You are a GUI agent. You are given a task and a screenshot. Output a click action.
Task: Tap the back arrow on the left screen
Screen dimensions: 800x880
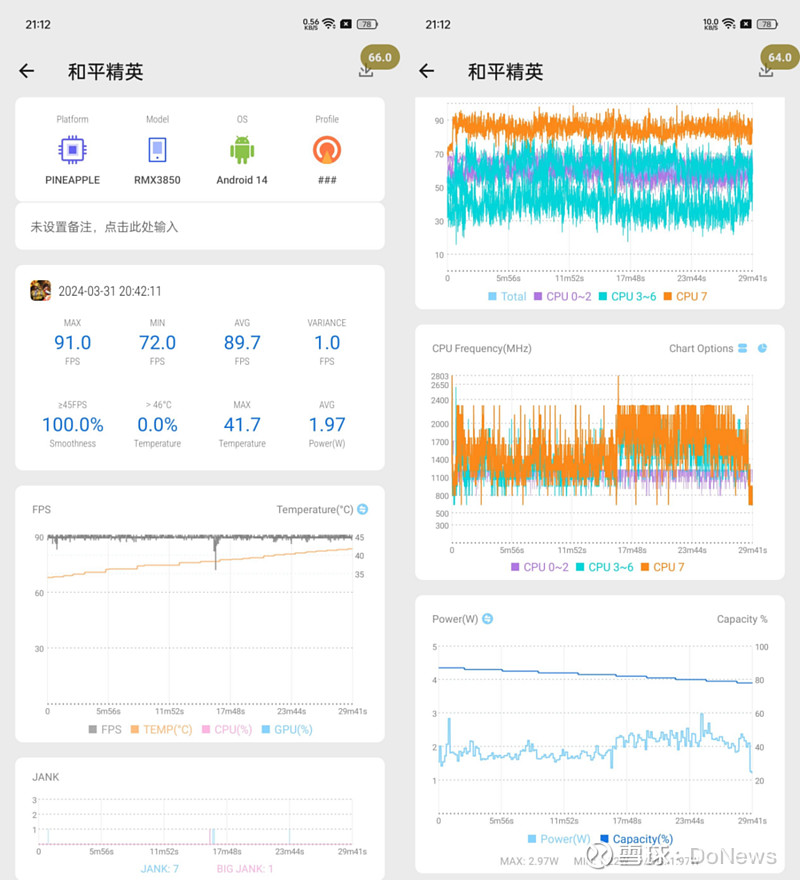pyautogui.click(x=26, y=71)
